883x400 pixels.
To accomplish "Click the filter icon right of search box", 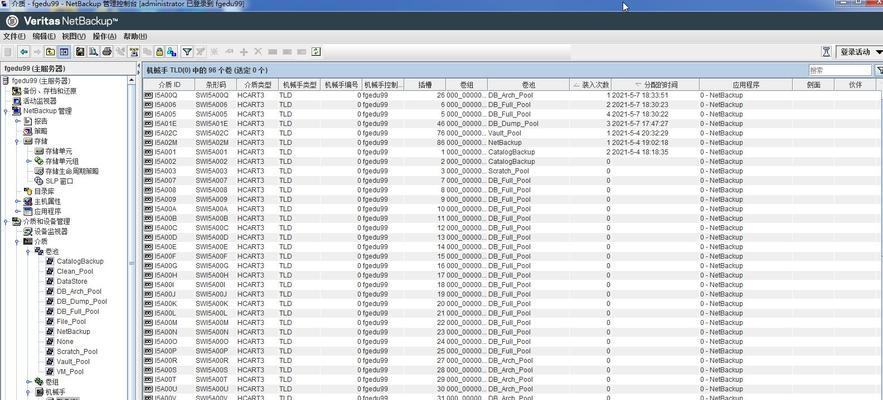I will coord(878,70).
